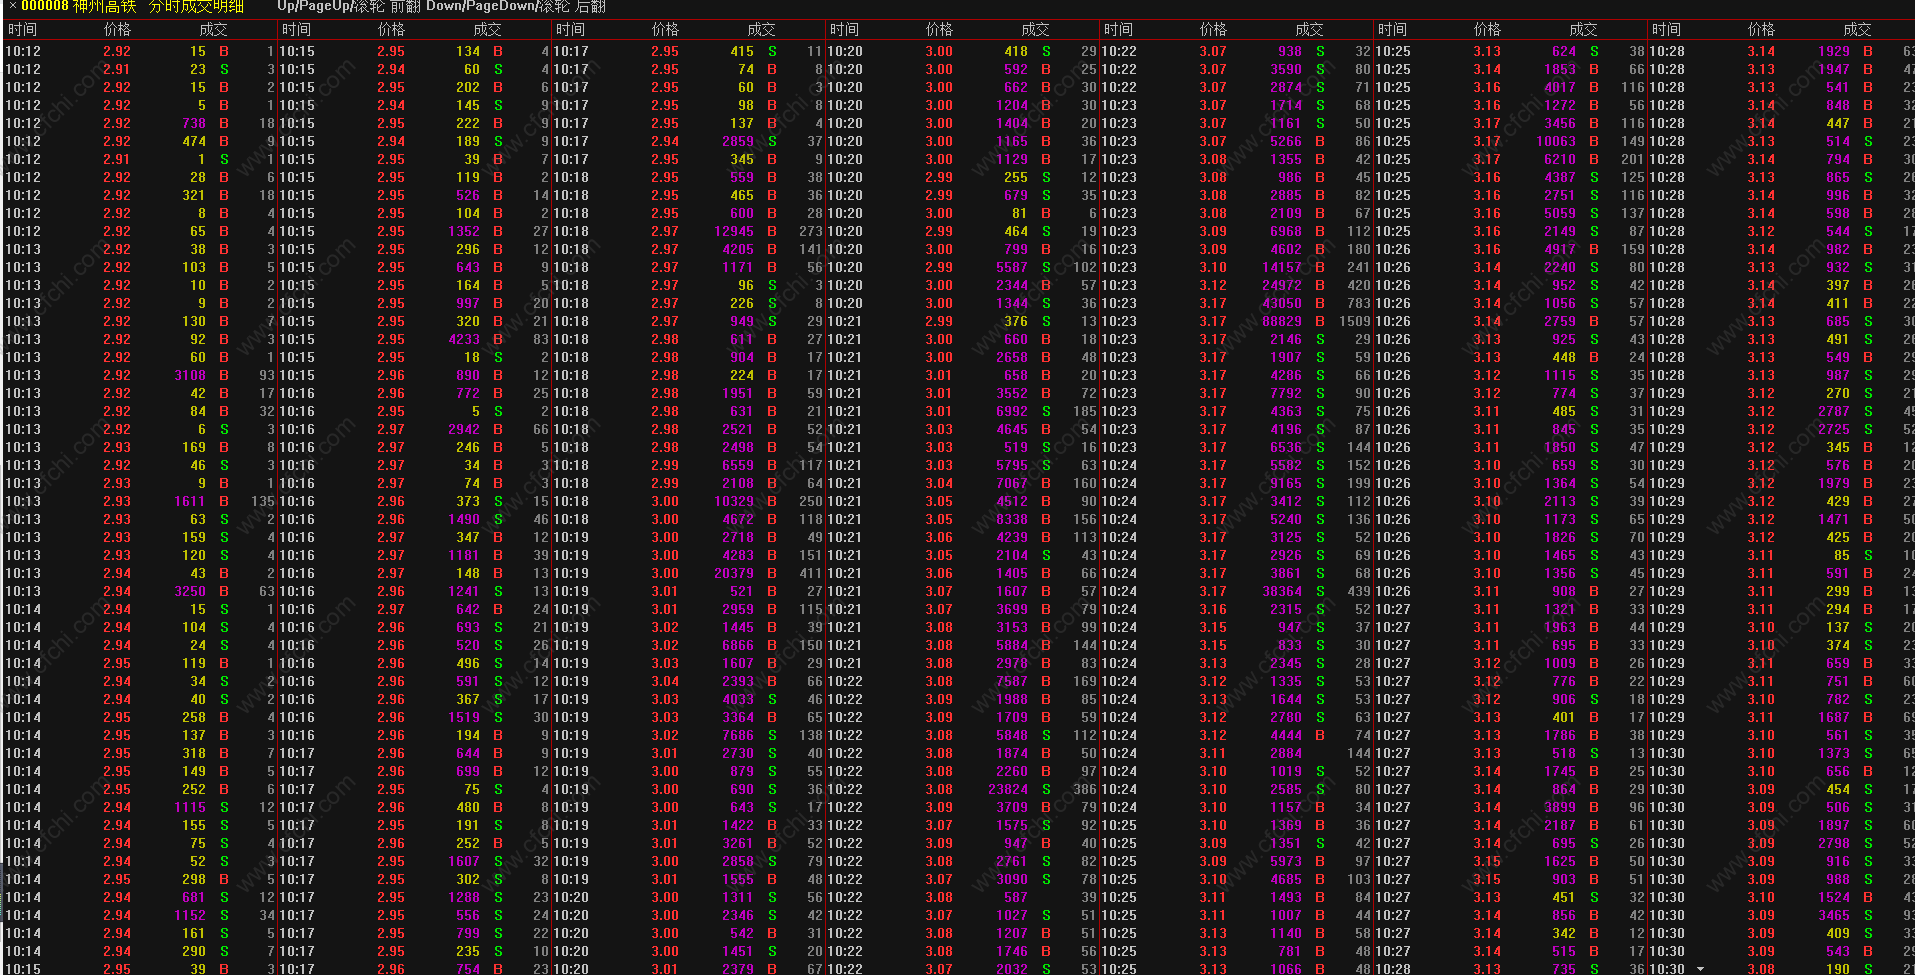
Task: Select the trade with volume 9165 at 10:24
Action: tap(1286, 483)
